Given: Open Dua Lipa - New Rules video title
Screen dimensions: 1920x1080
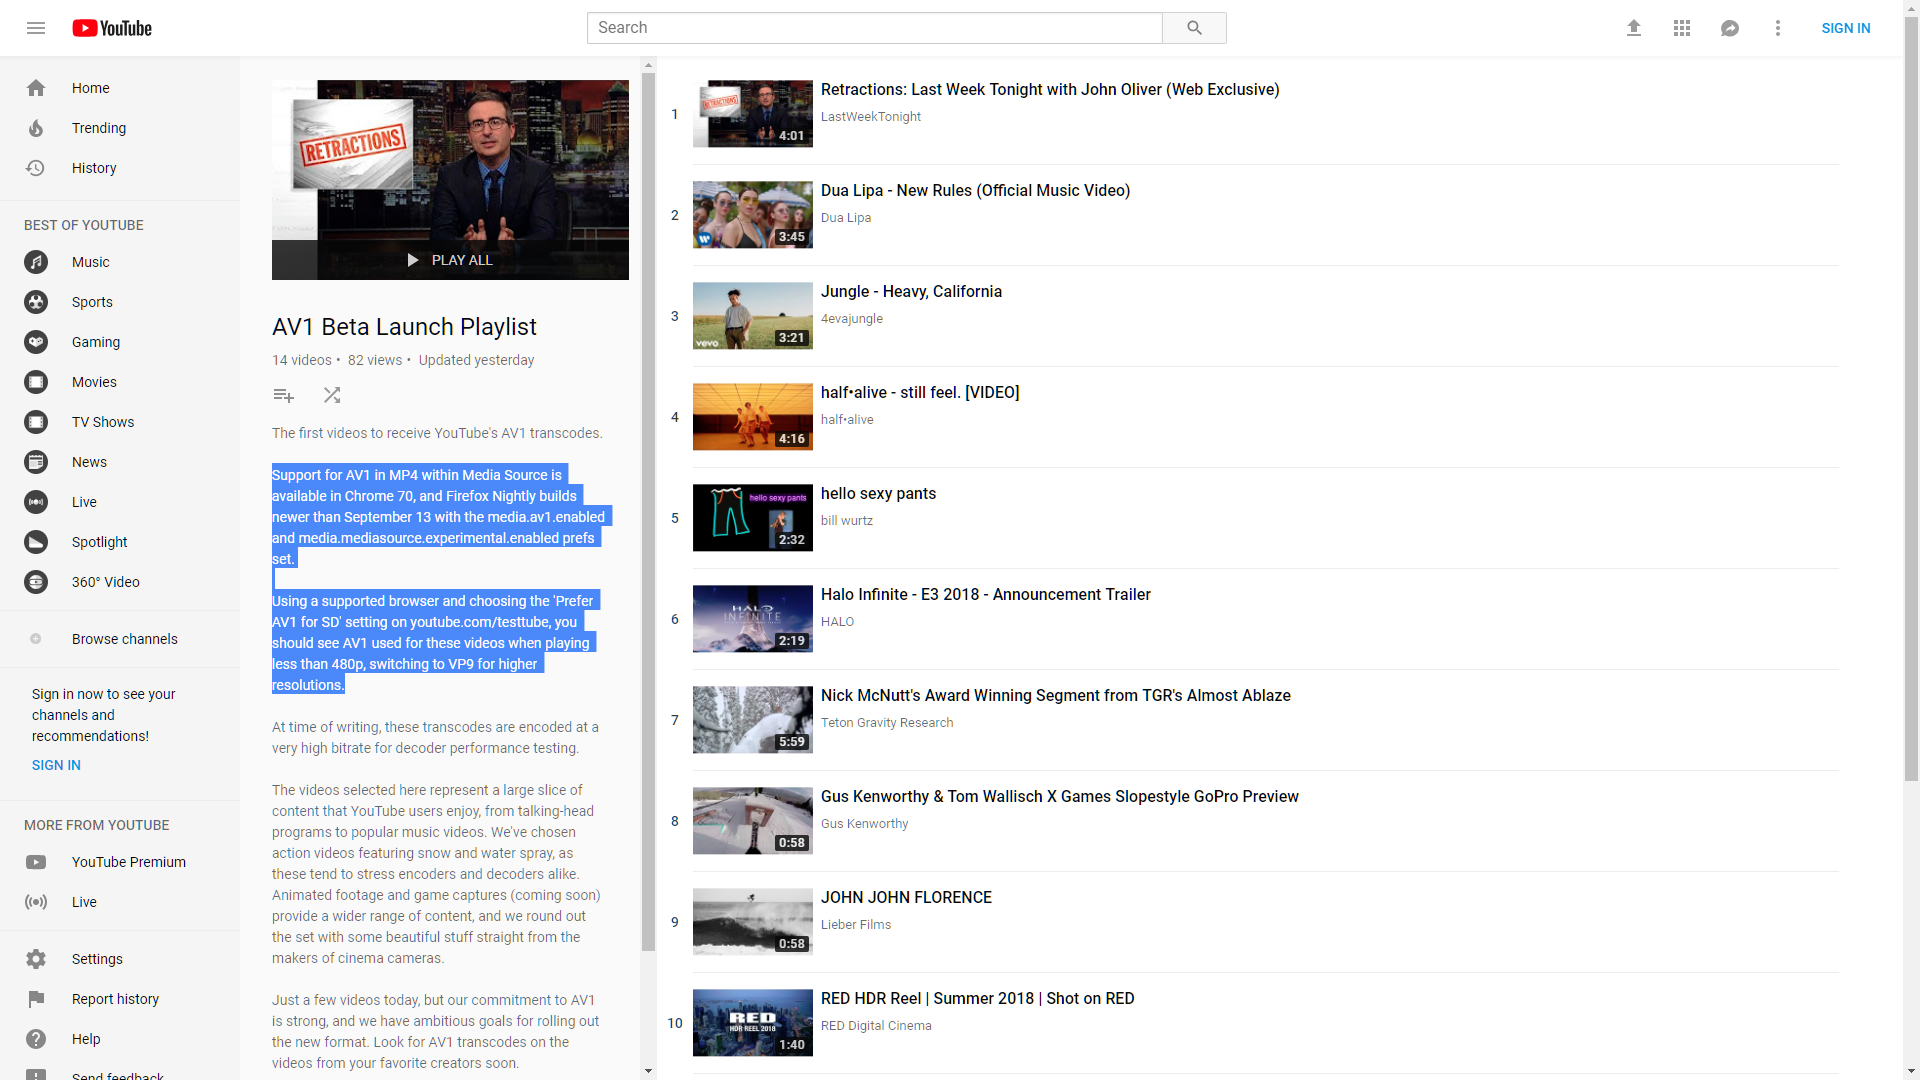Looking at the screenshot, I should pyautogui.click(x=975, y=191).
